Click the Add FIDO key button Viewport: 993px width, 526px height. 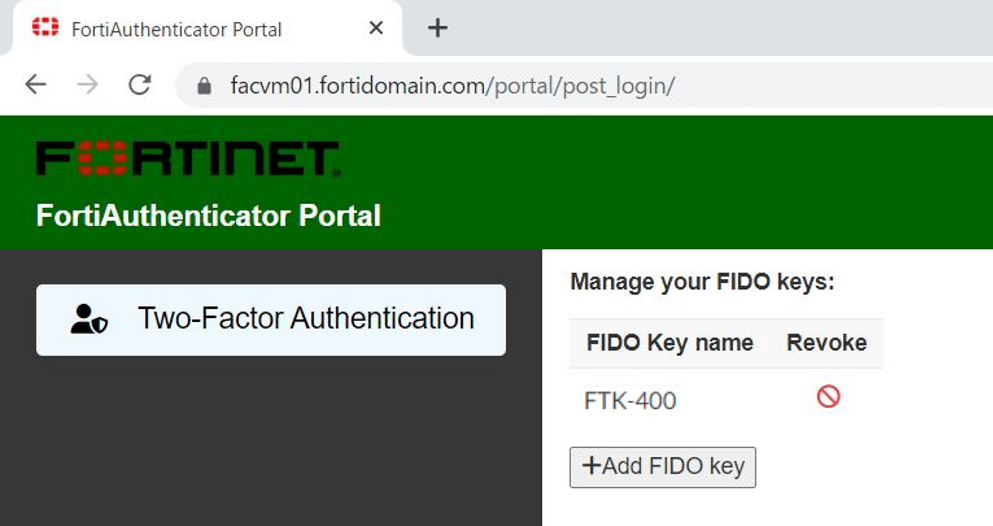coord(662,467)
